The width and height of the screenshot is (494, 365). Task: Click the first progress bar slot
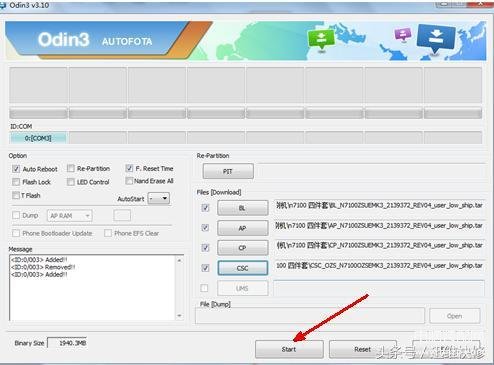pos(38,114)
